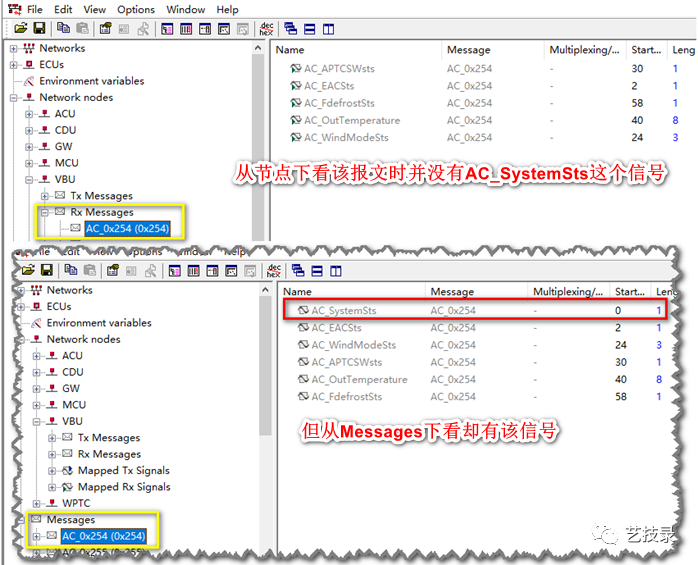This screenshot has width=698, height=565.
Task: Select AC_EACSts row in lower list
Action: 475,328
